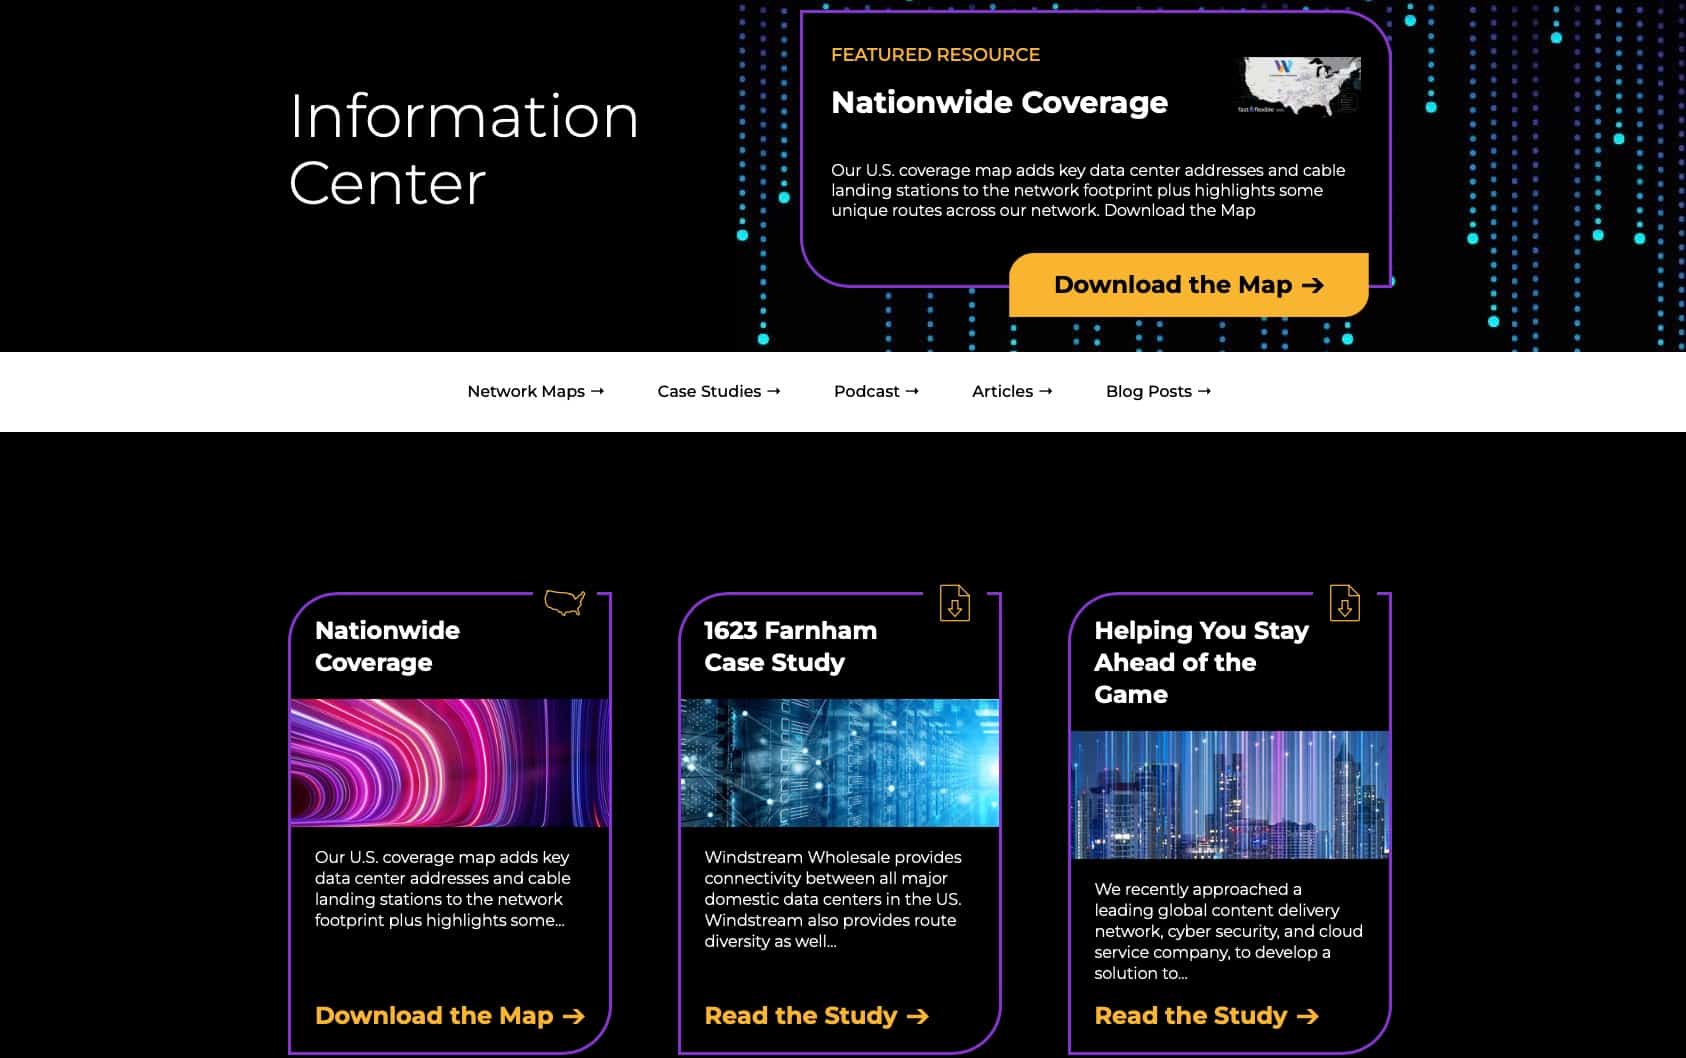Click the featured Nationwide Coverage heading

[x=999, y=102]
